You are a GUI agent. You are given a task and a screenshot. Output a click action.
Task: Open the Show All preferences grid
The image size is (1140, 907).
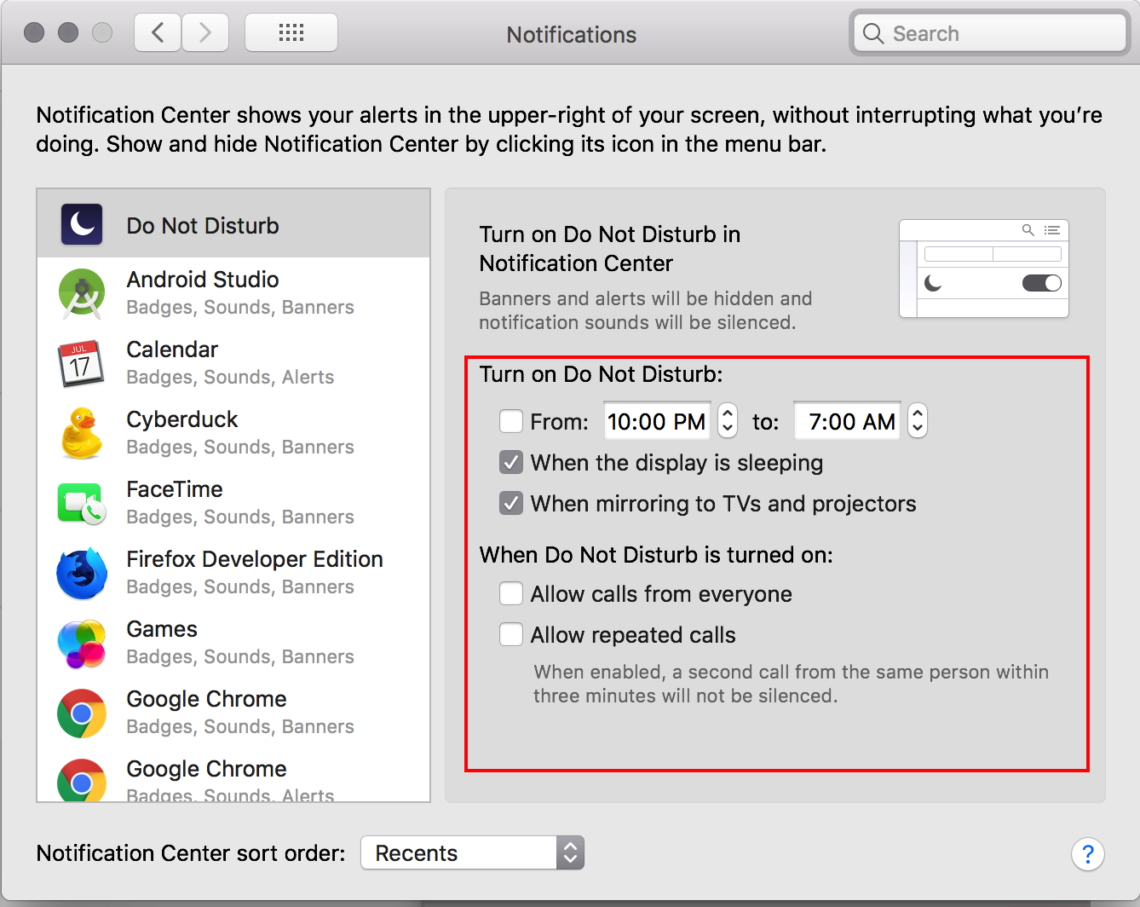[x=290, y=32]
